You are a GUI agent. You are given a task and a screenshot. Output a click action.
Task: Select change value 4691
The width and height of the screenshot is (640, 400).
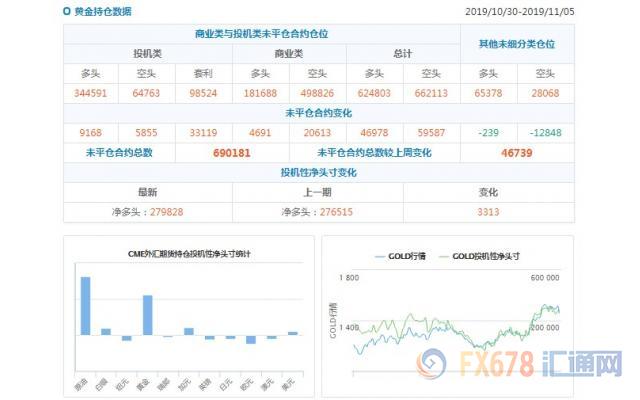(x=260, y=133)
